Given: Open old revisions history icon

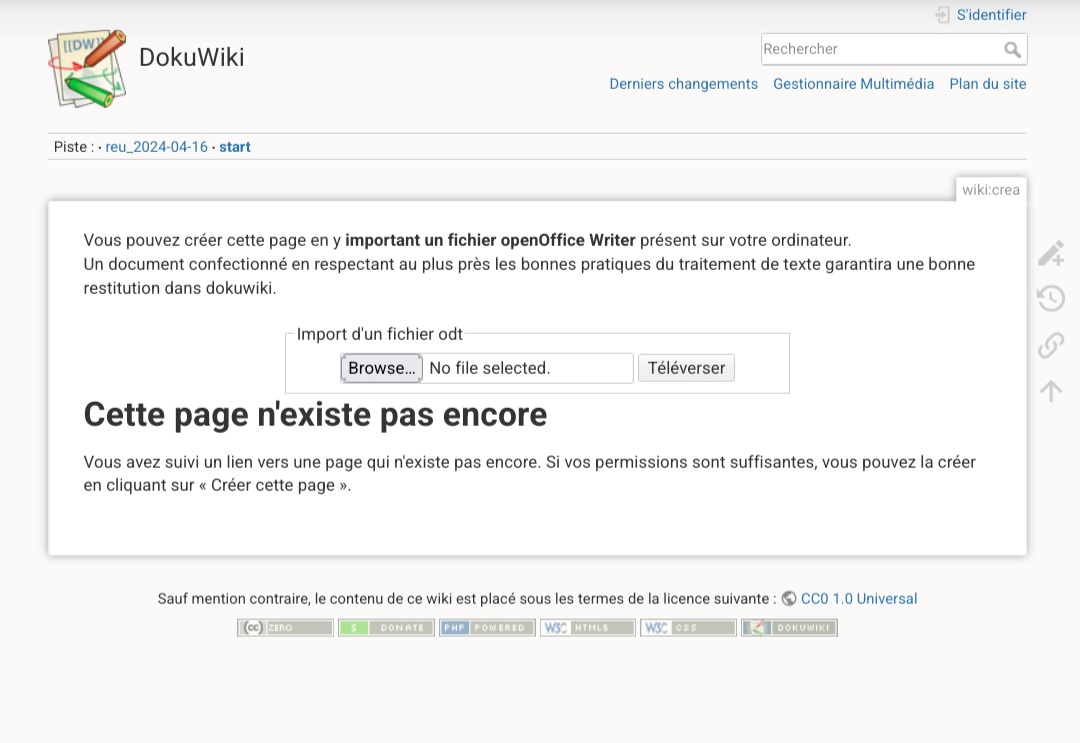Looking at the screenshot, I should (1050, 299).
